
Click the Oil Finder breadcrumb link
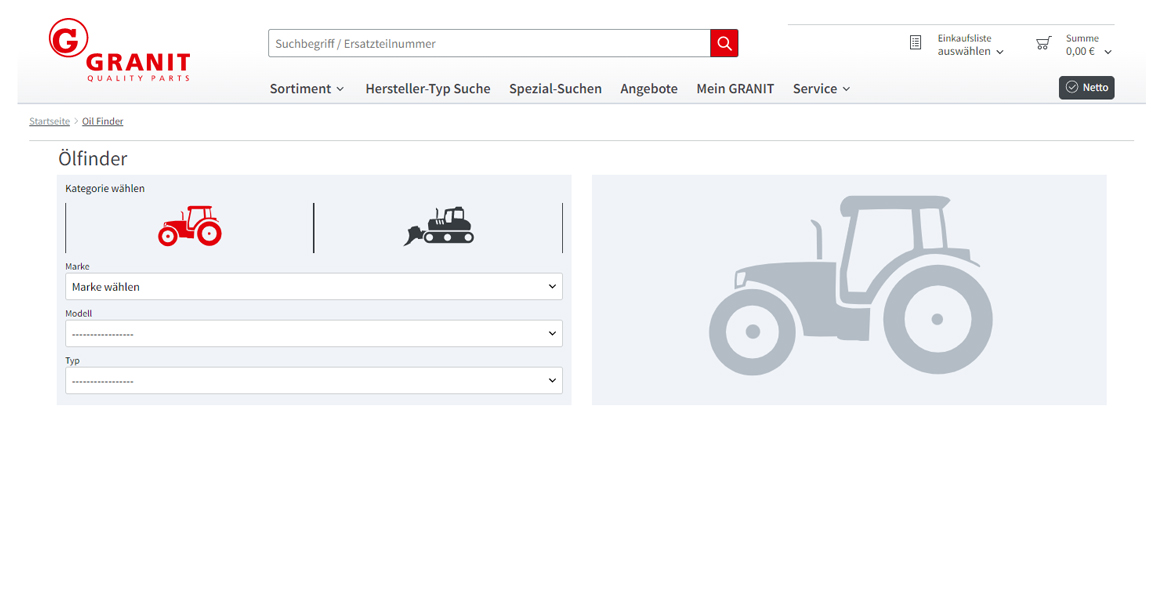tap(102, 121)
